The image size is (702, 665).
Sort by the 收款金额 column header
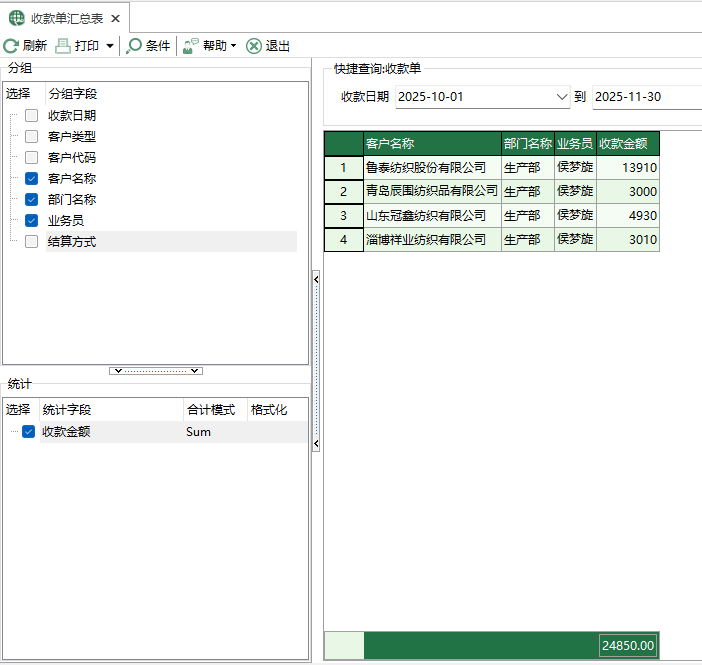(627, 143)
